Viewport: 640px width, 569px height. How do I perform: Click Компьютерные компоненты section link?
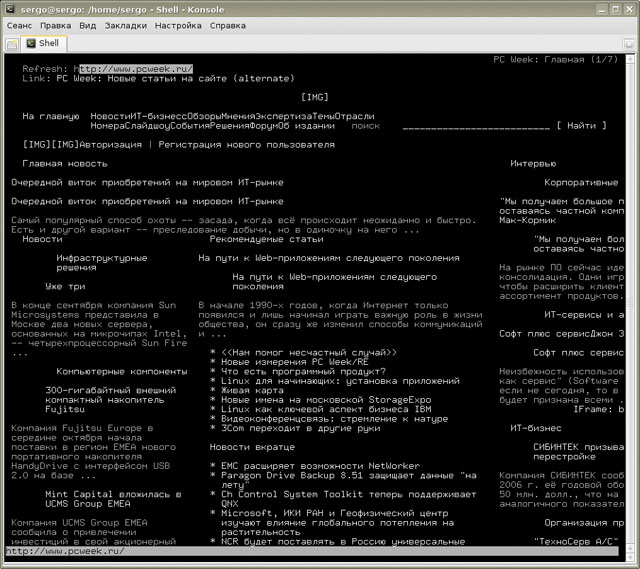tap(122, 371)
